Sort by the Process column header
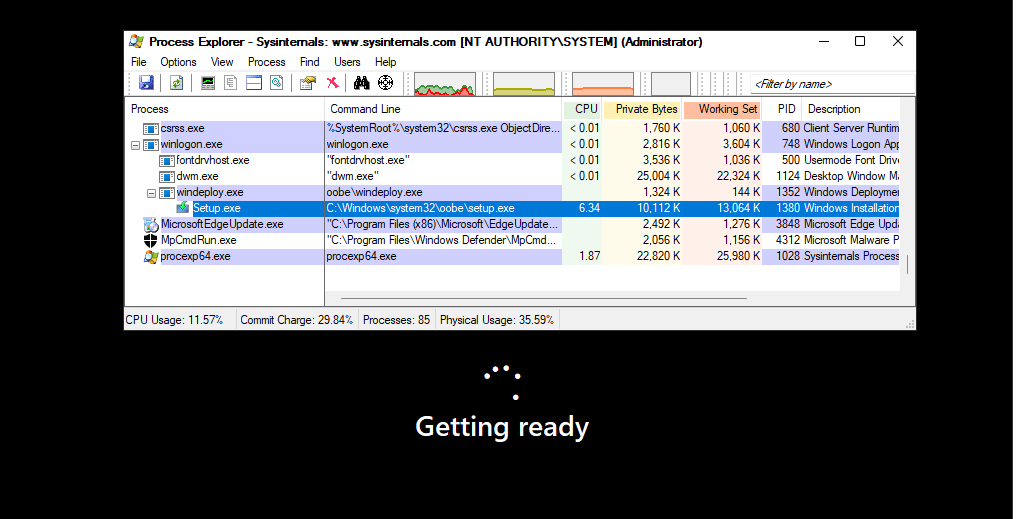The image size is (1016, 519). 224,109
